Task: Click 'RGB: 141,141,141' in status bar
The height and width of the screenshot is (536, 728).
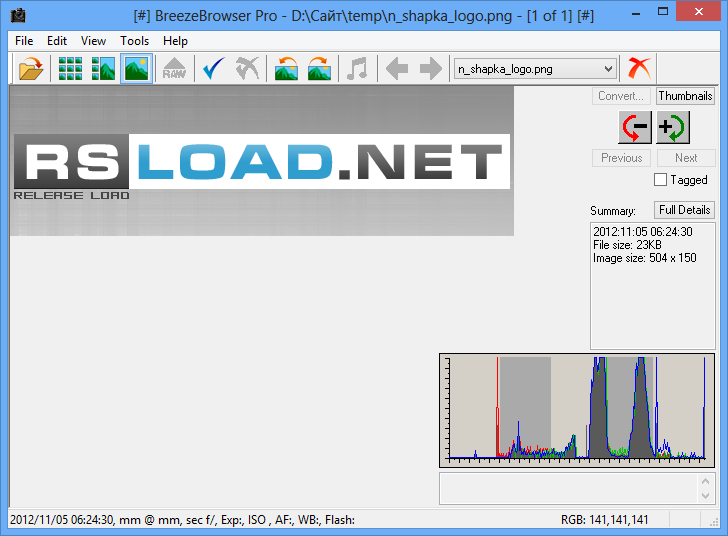Action: coord(604,520)
